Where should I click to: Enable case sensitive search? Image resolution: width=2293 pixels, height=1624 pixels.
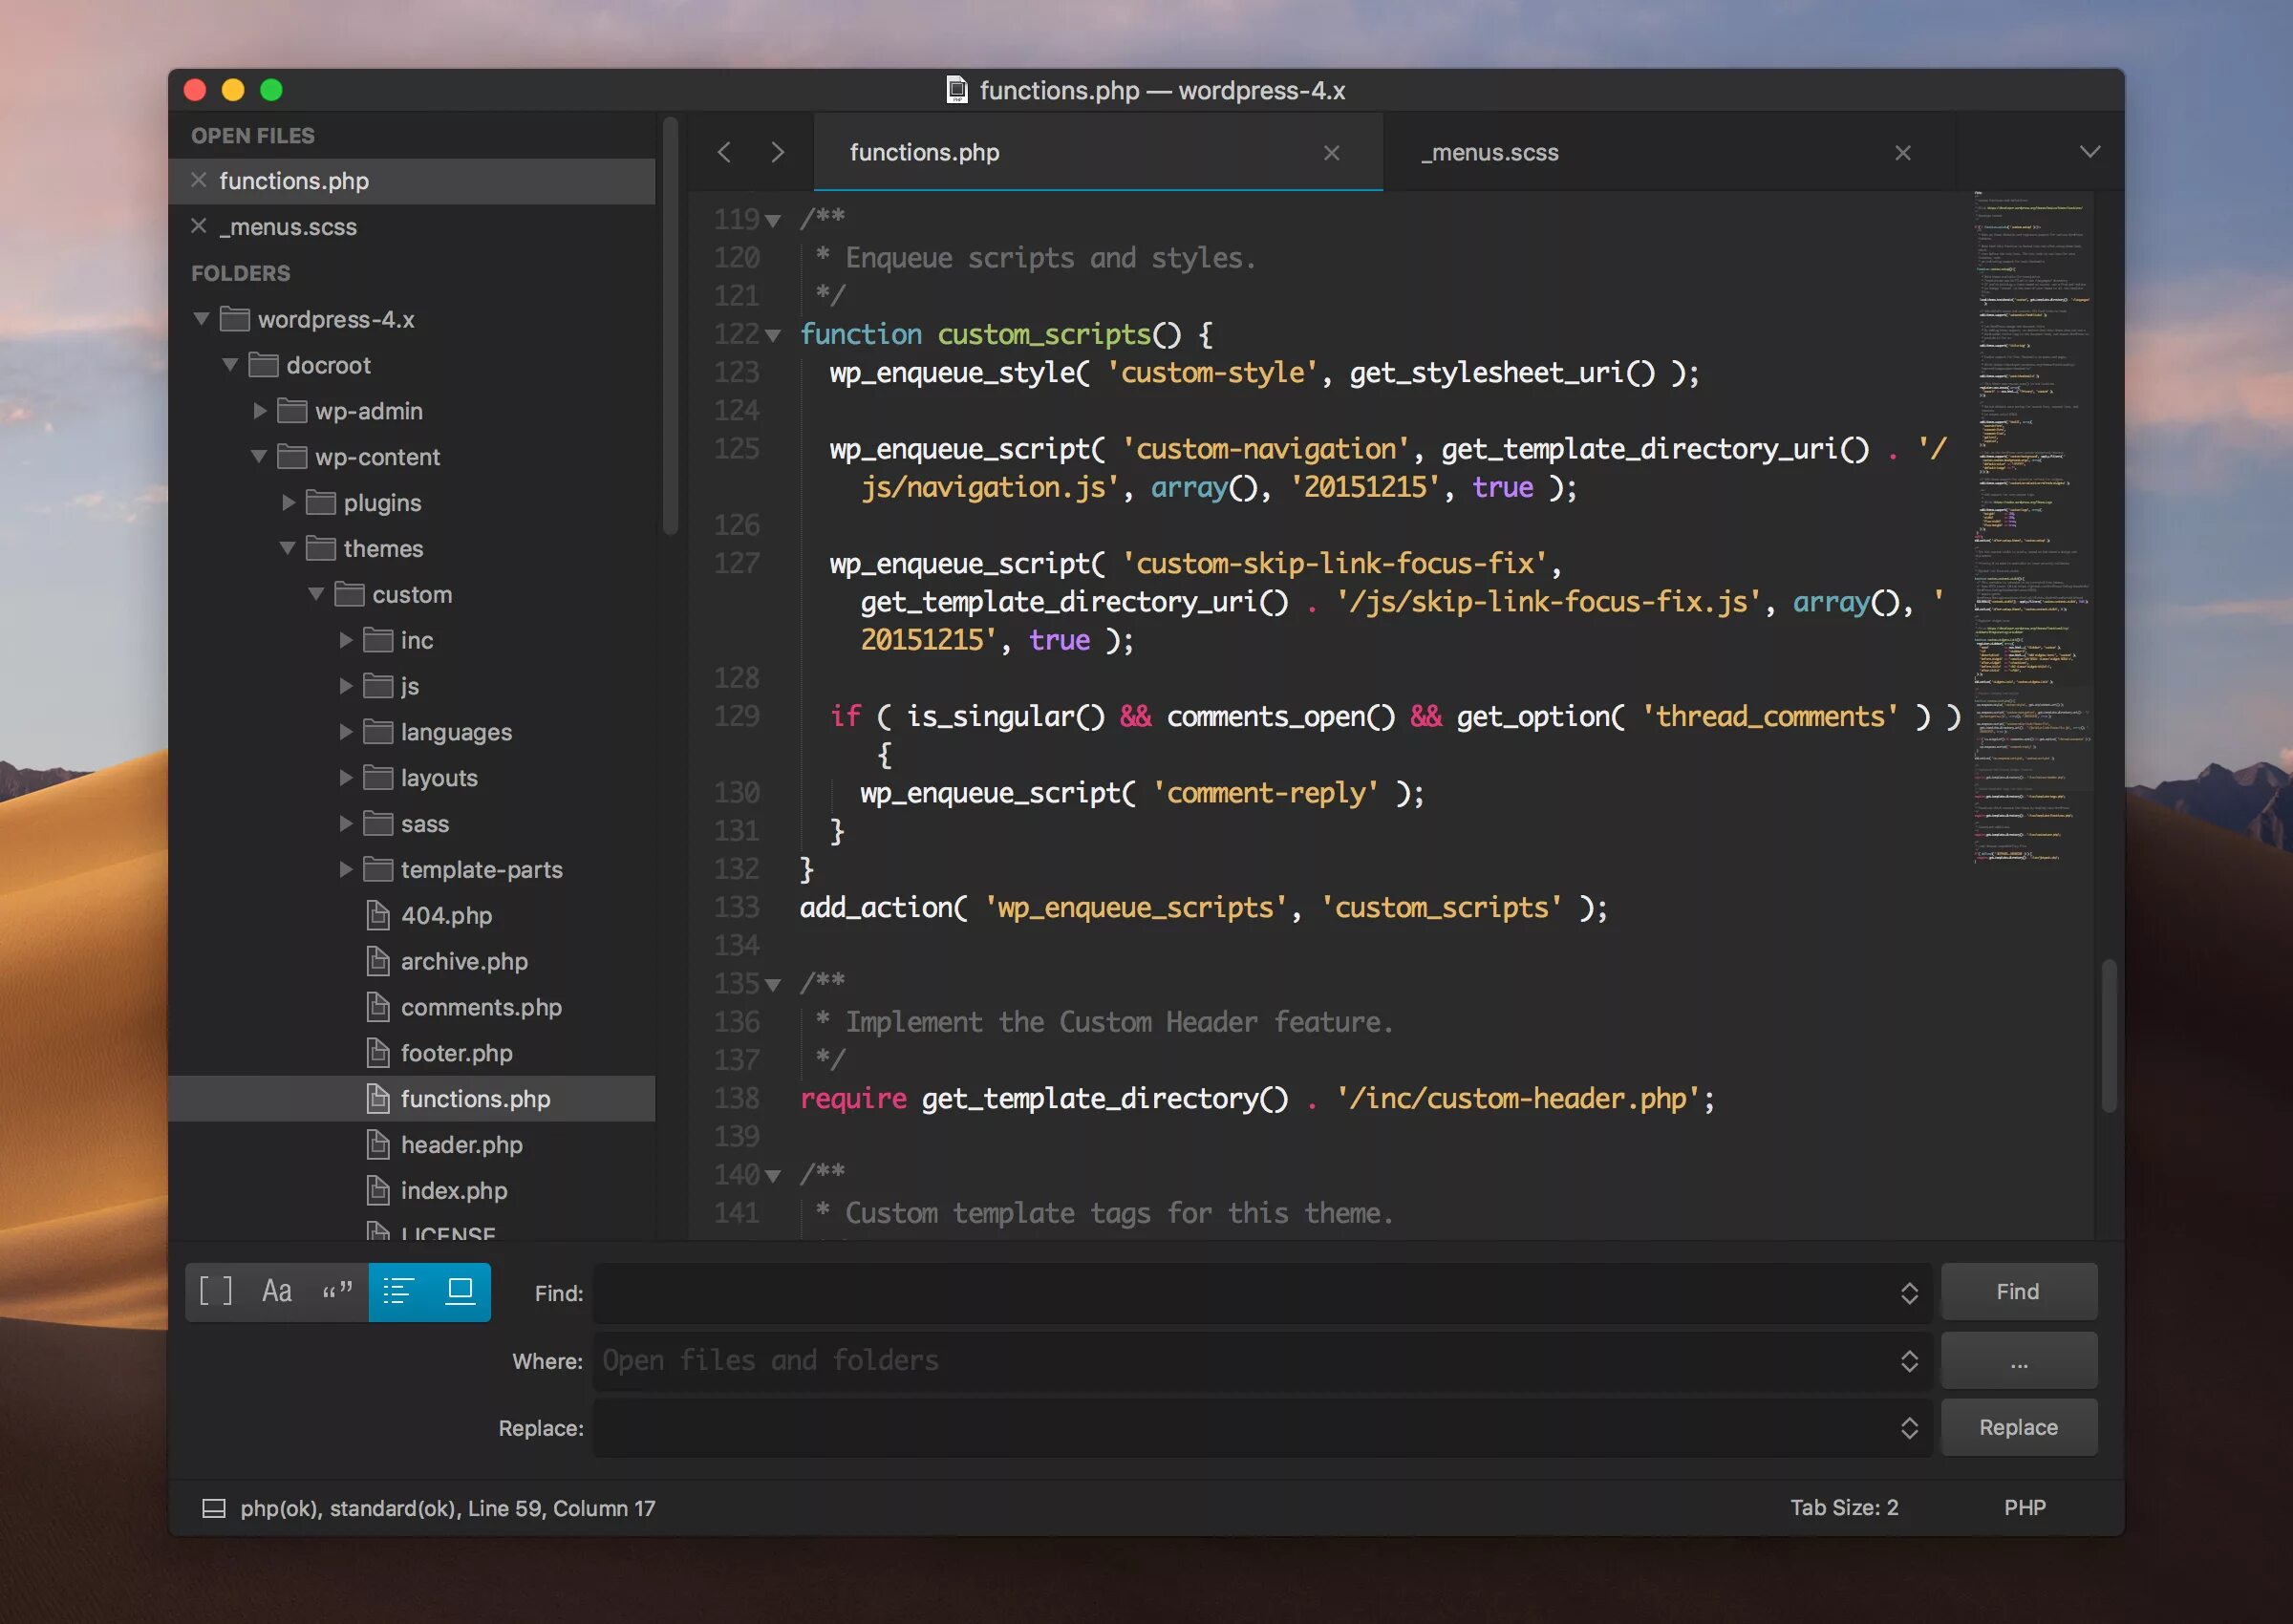(x=276, y=1291)
